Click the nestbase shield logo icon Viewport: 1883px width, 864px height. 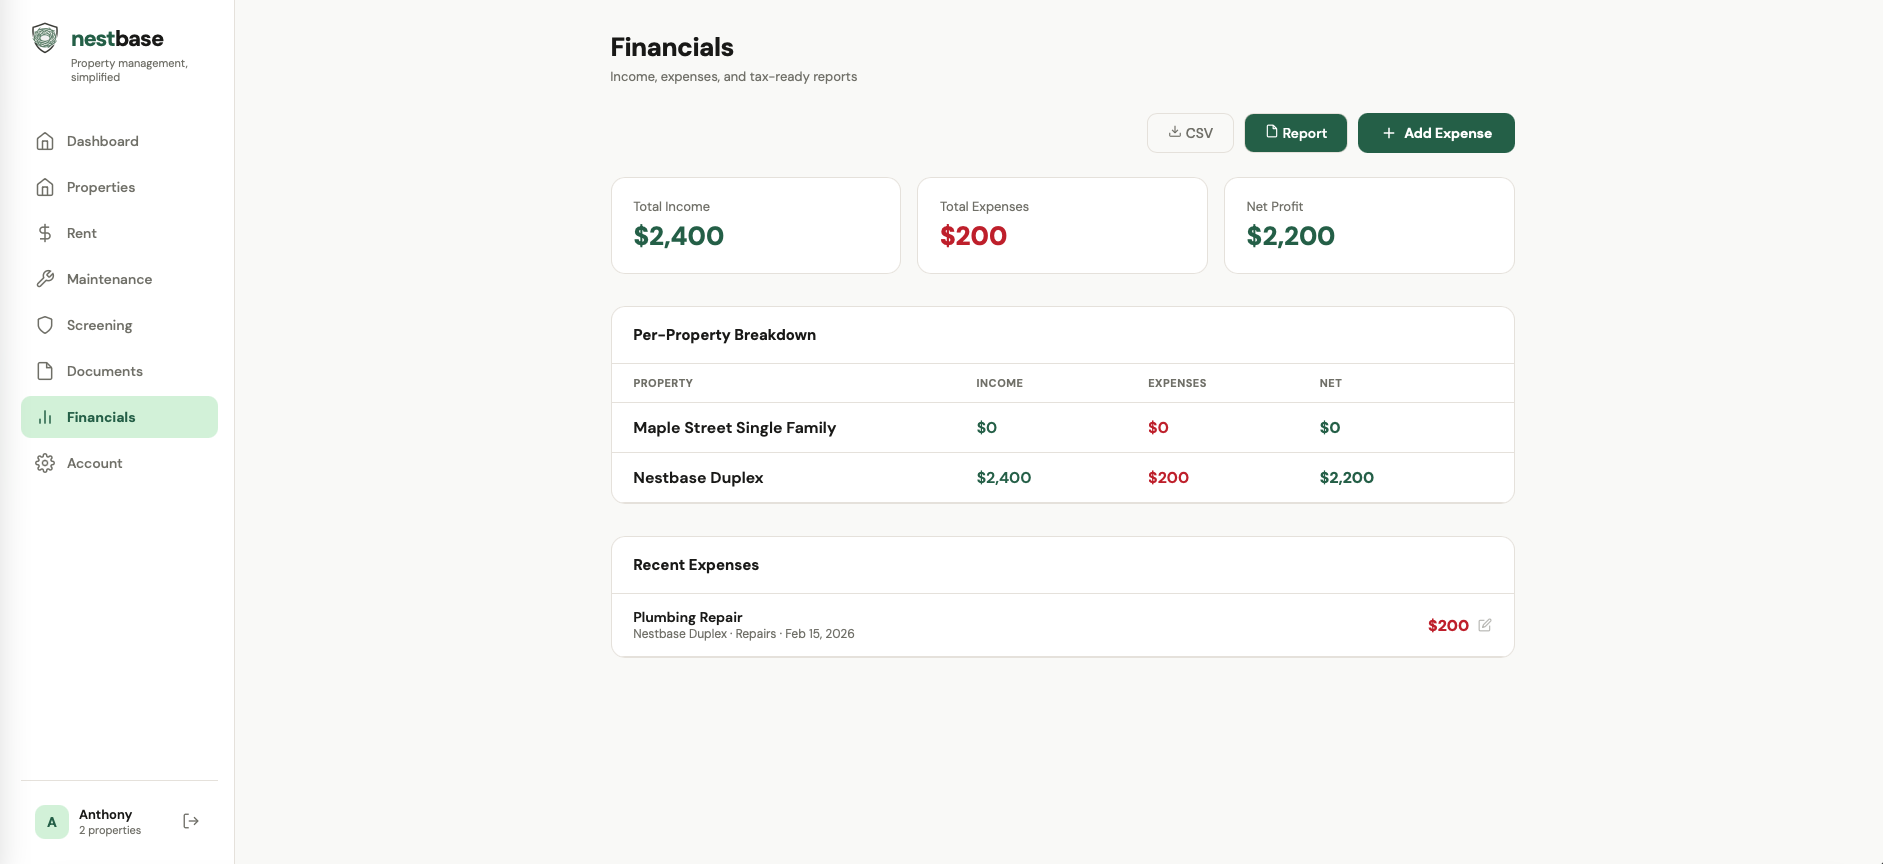coord(45,38)
